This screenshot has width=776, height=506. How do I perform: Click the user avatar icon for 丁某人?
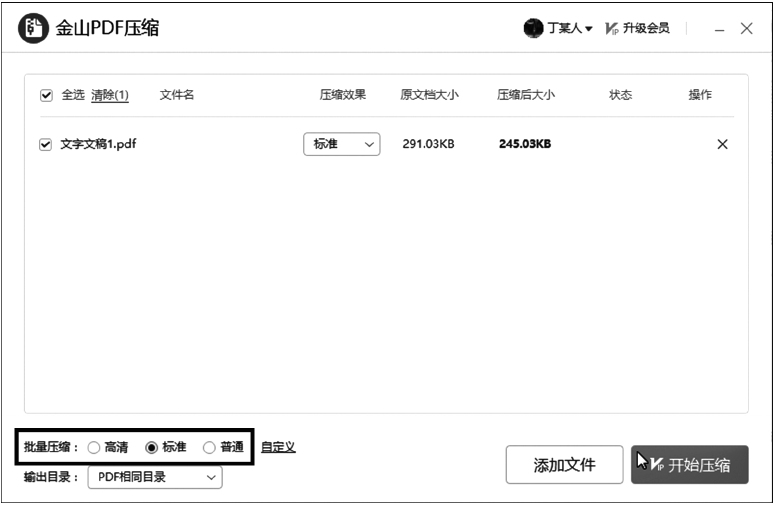click(x=533, y=29)
